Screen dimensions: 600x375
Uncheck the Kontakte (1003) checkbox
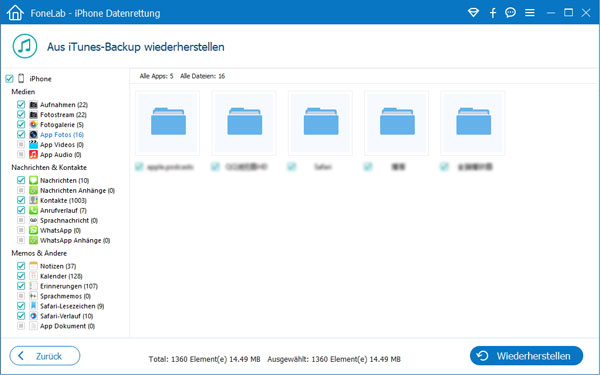(x=21, y=200)
